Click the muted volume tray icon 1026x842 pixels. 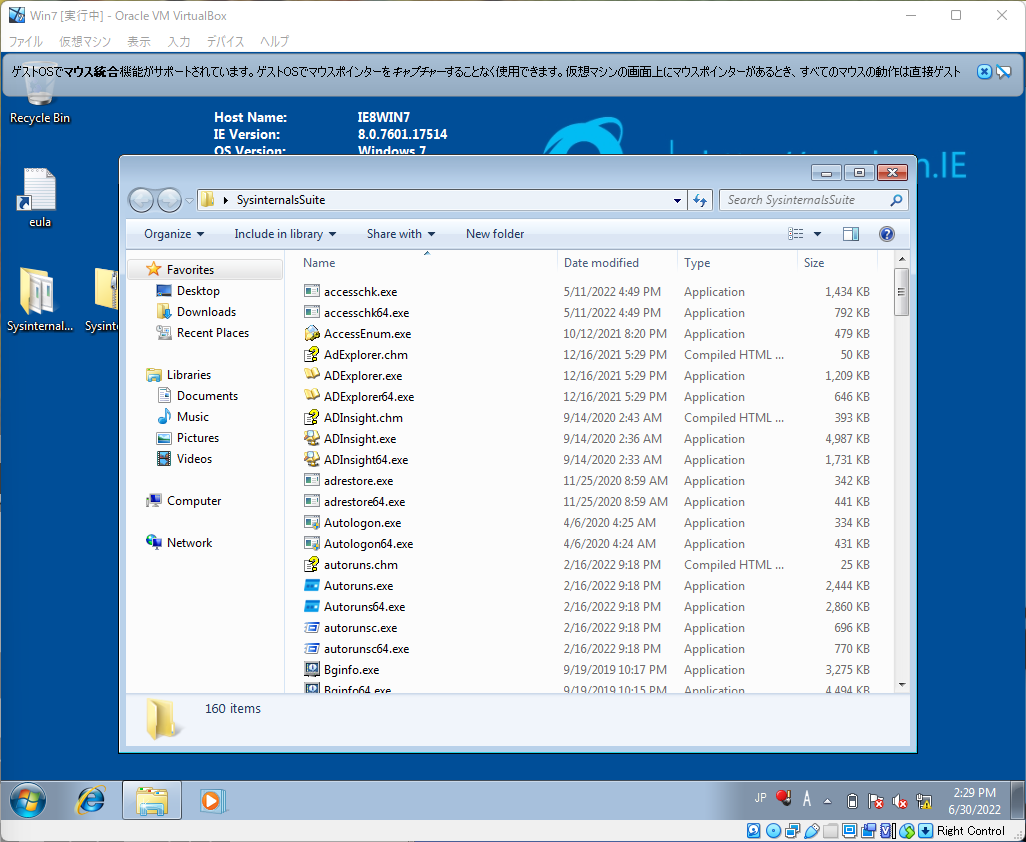pos(900,800)
